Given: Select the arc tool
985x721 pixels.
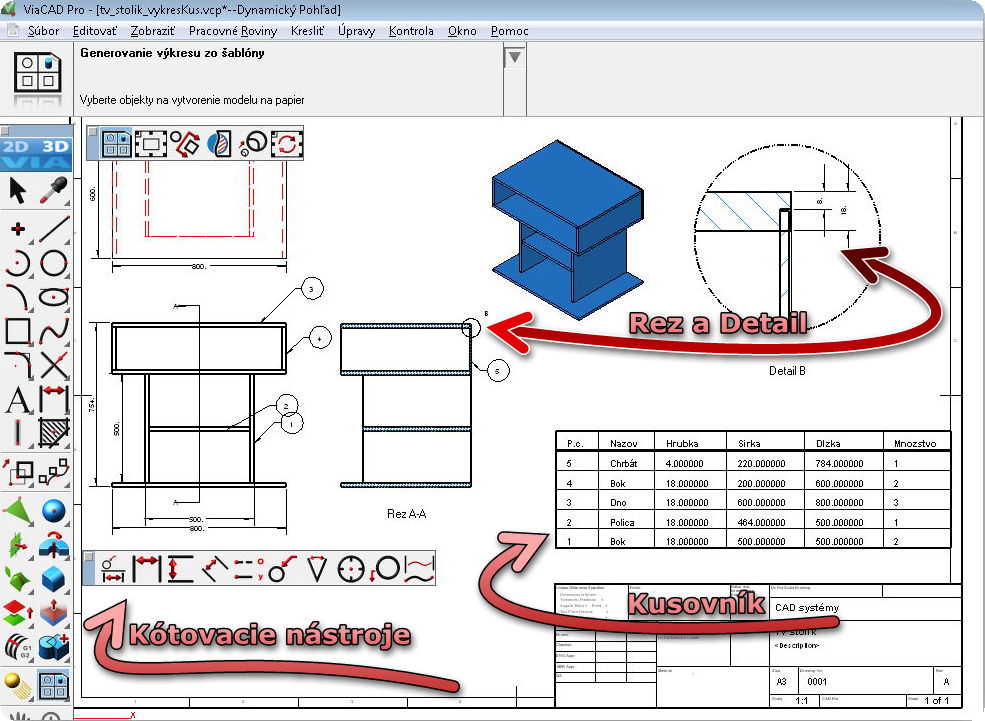Looking at the screenshot, I should [18, 263].
